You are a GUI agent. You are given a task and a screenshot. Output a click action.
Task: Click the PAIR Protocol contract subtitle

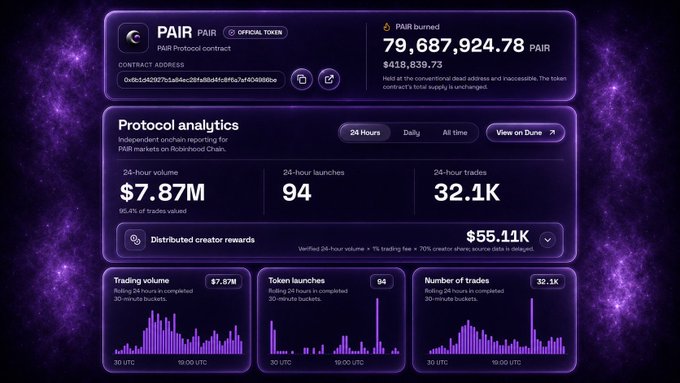click(194, 48)
